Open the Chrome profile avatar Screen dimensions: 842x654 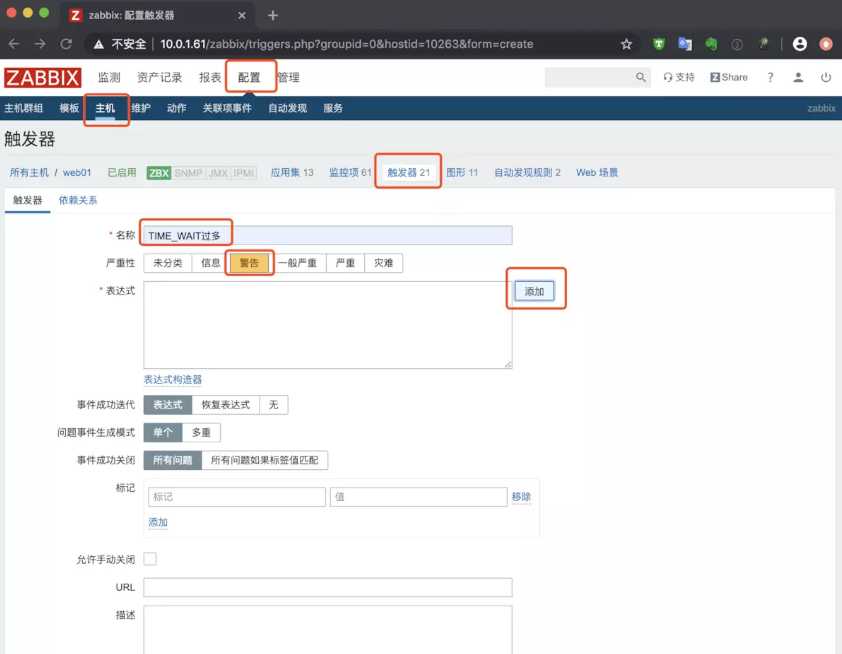coord(800,44)
